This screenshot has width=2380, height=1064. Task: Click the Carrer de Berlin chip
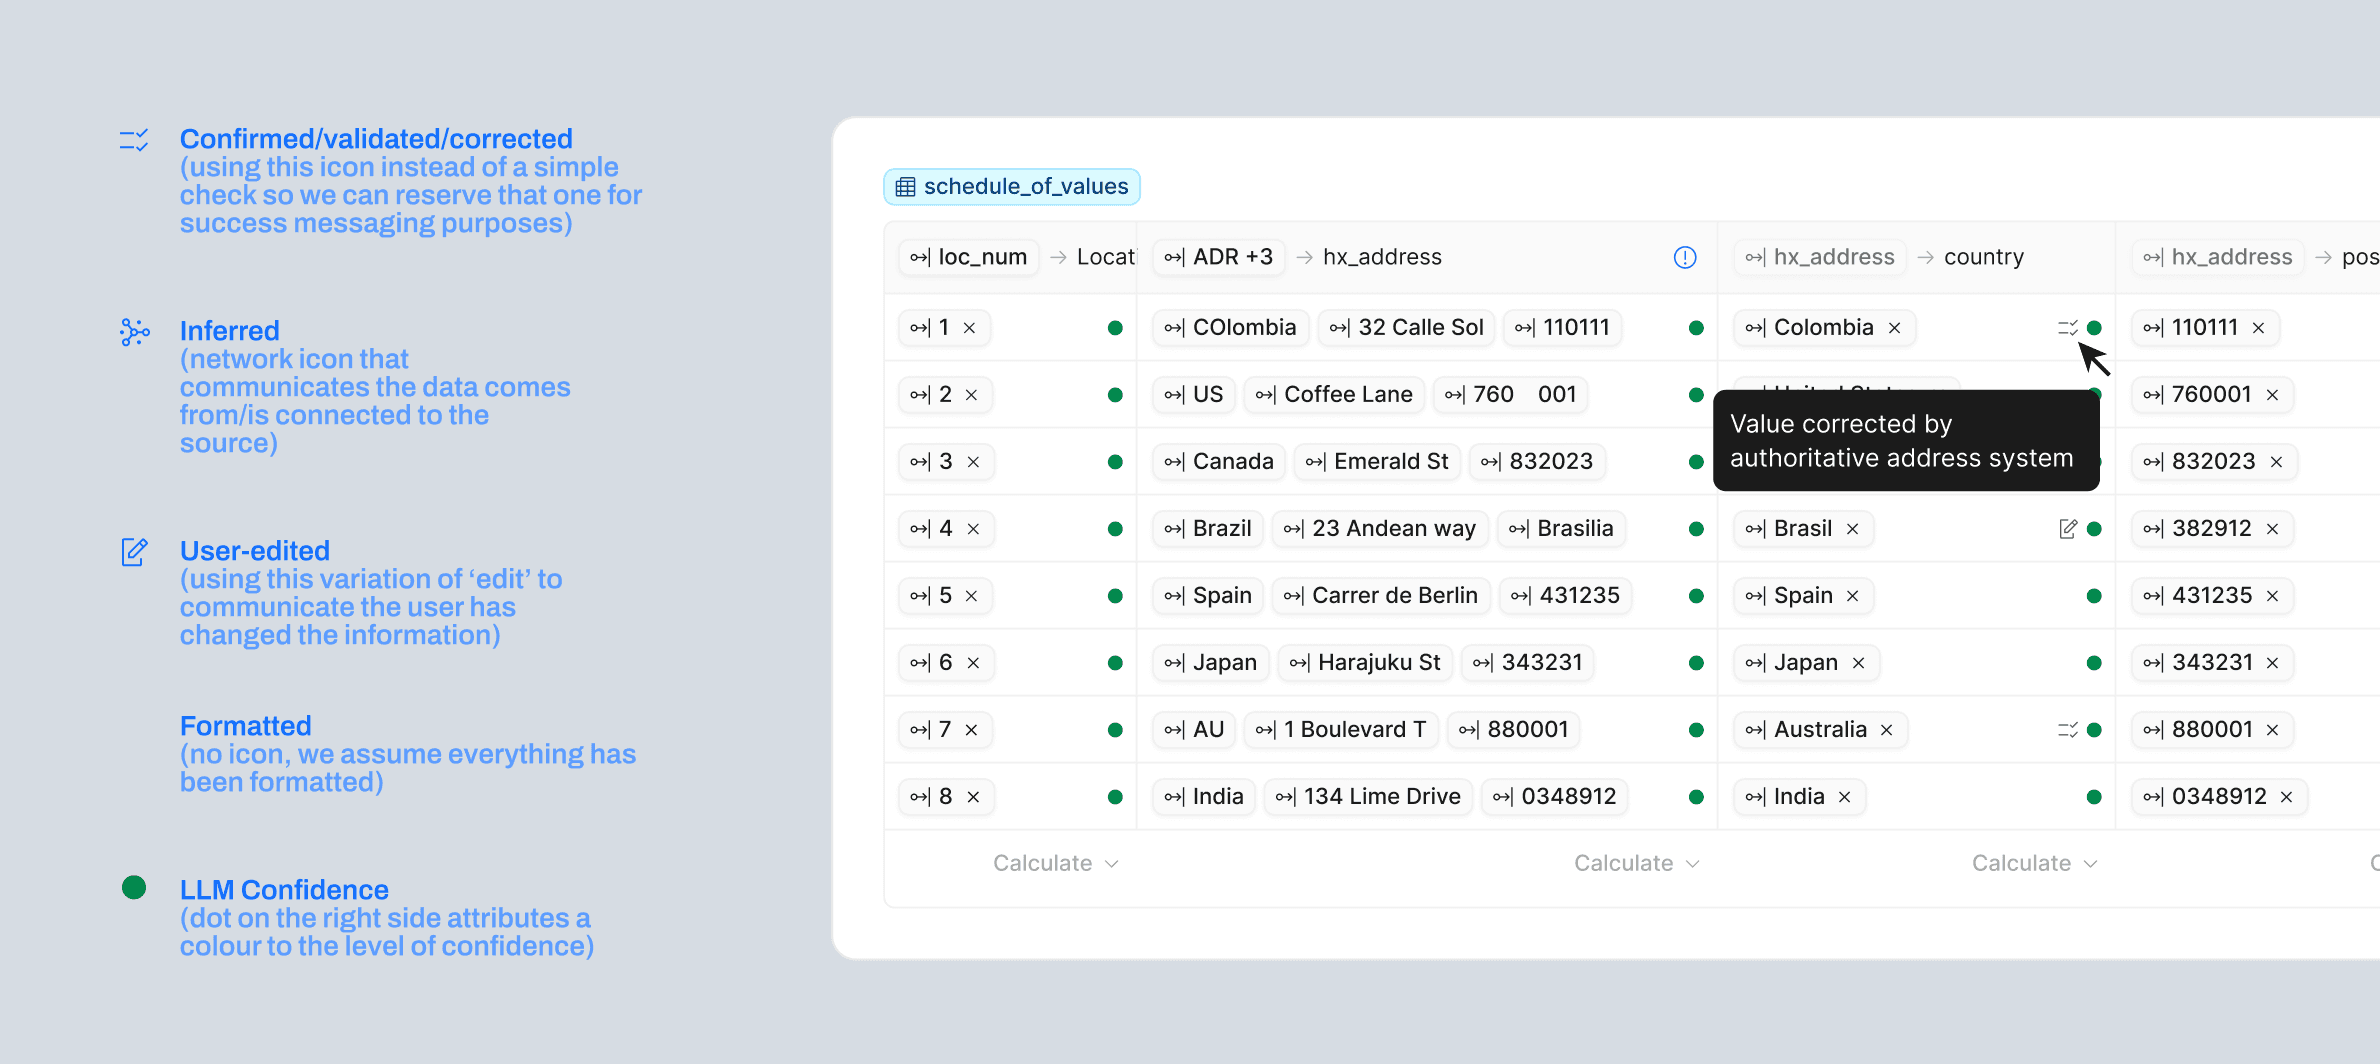click(1381, 596)
